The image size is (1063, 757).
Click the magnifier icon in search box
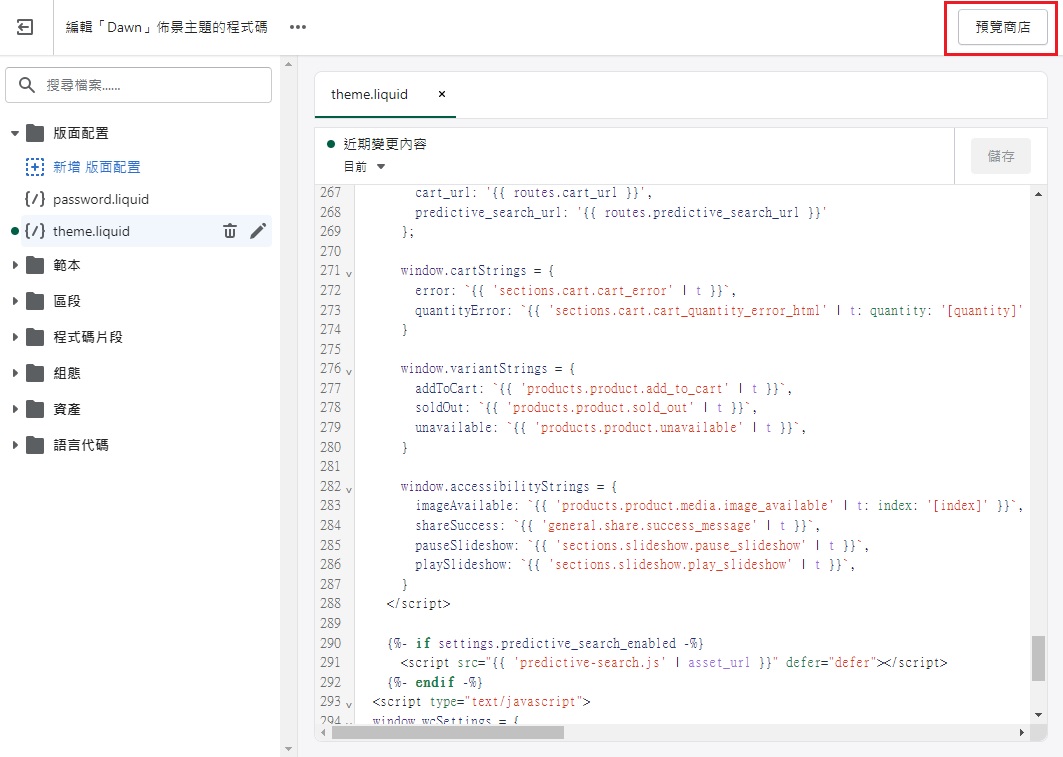click(27, 85)
